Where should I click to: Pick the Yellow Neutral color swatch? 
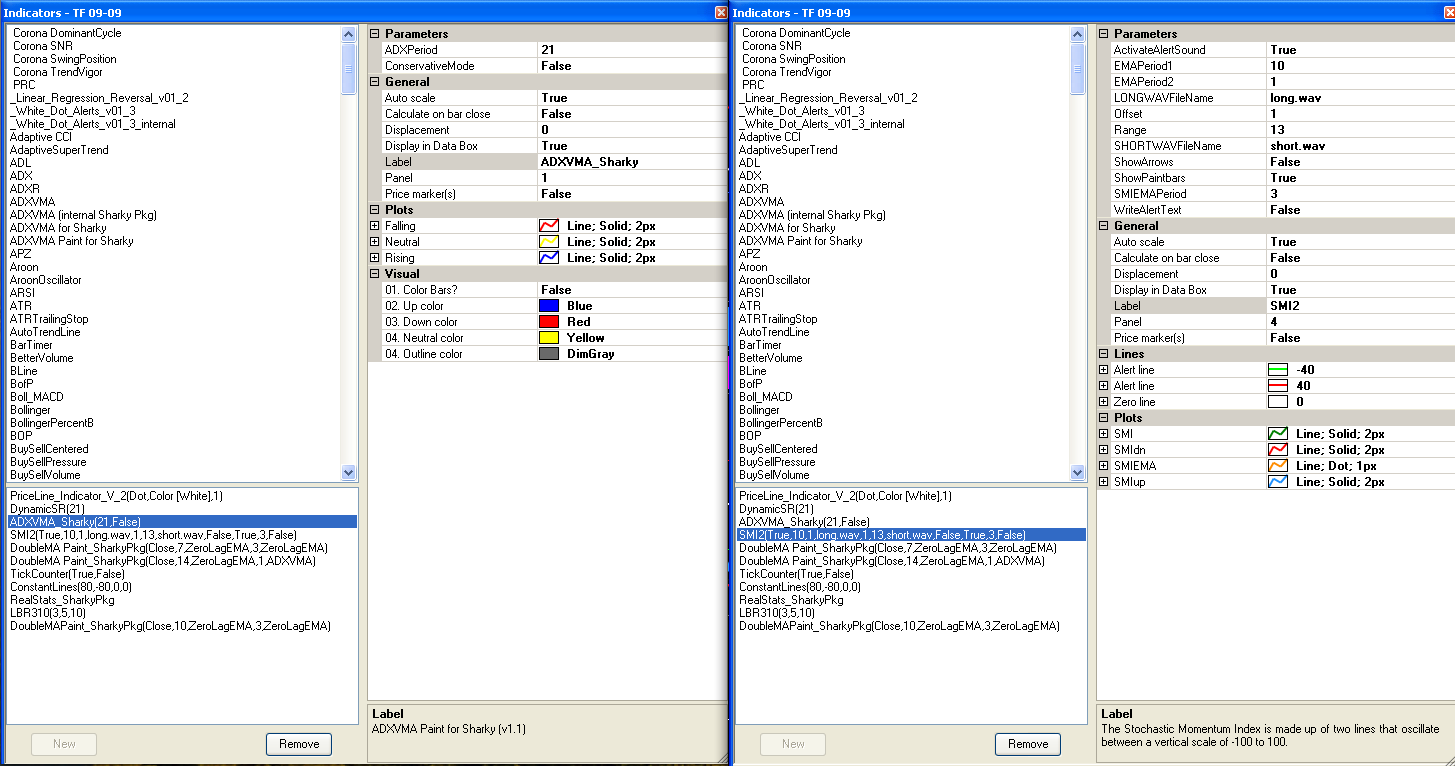(x=548, y=338)
